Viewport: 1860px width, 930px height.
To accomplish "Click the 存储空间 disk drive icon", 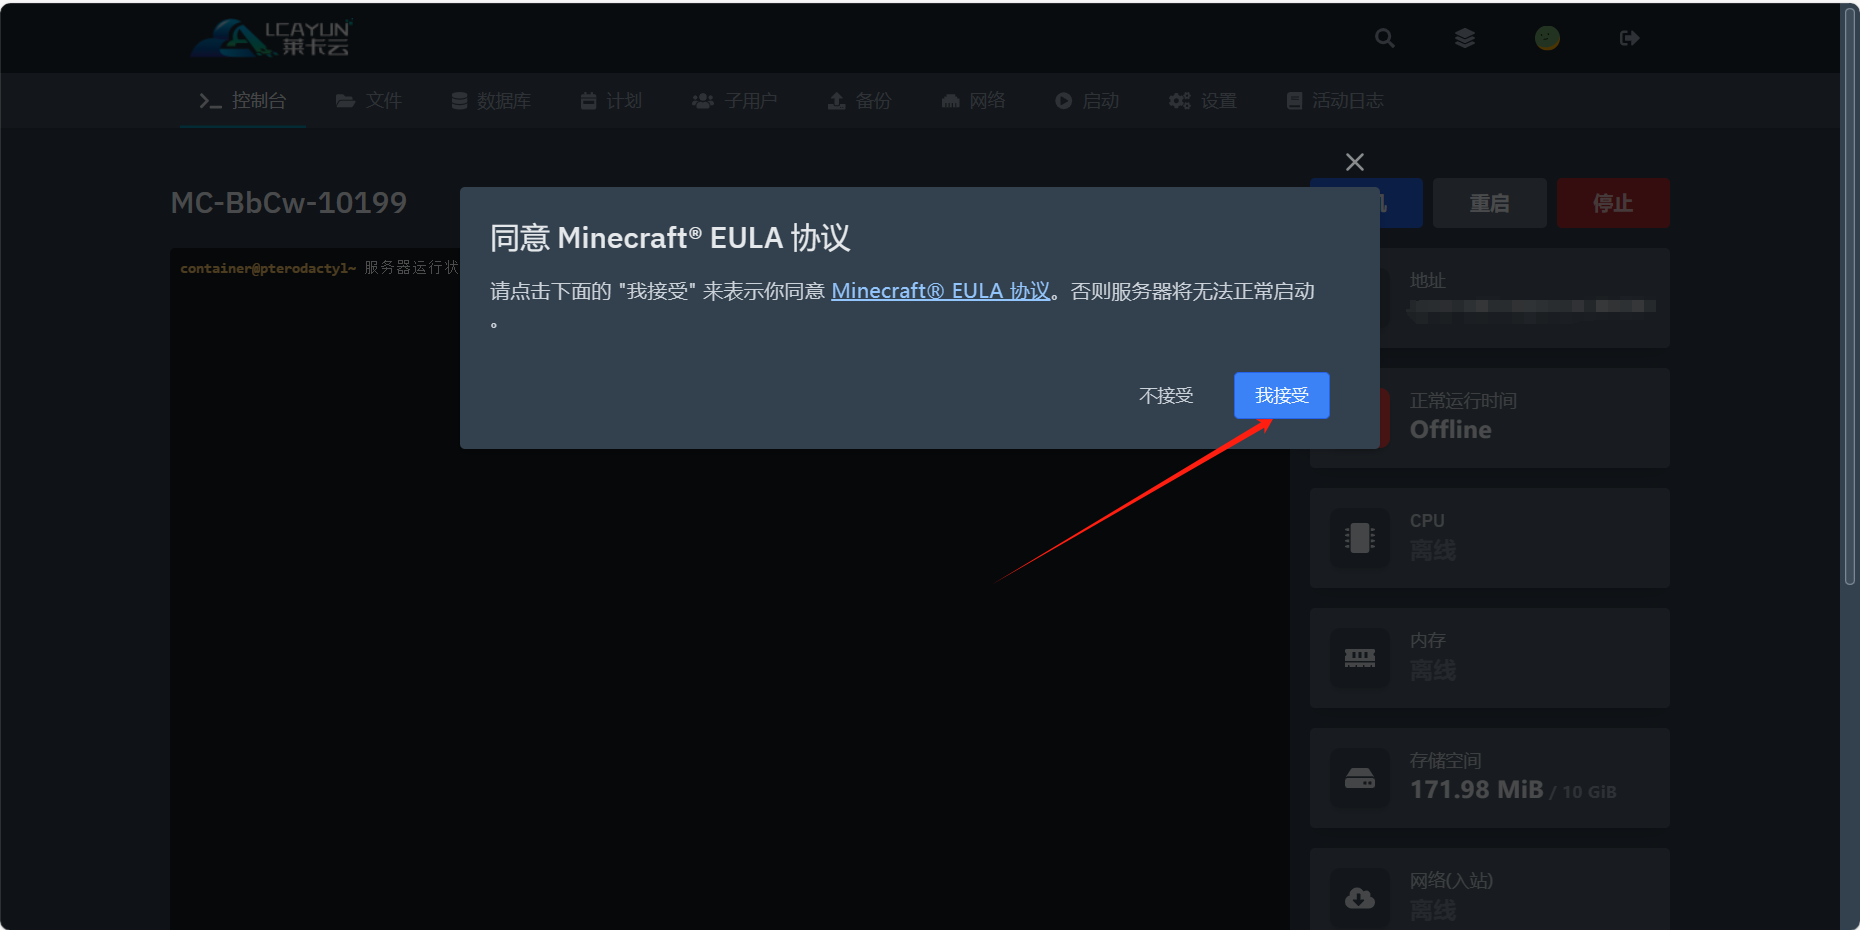I will pyautogui.click(x=1360, y=778).
